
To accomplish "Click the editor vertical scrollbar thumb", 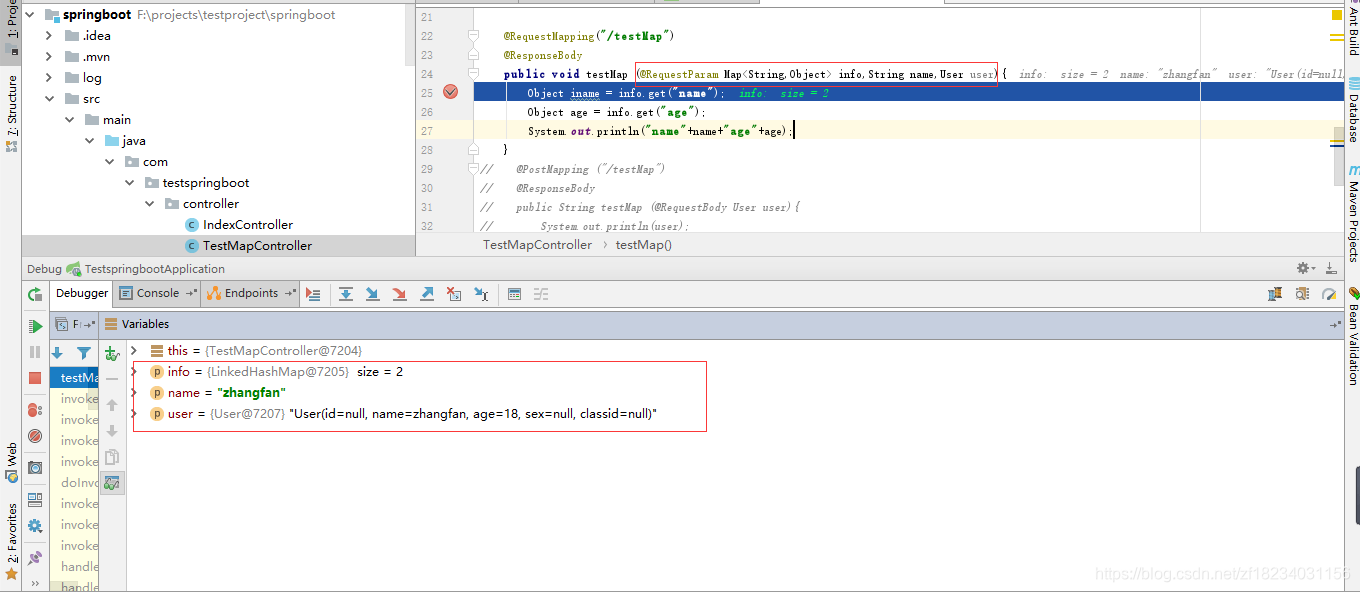I will (x=1339, y=156).
